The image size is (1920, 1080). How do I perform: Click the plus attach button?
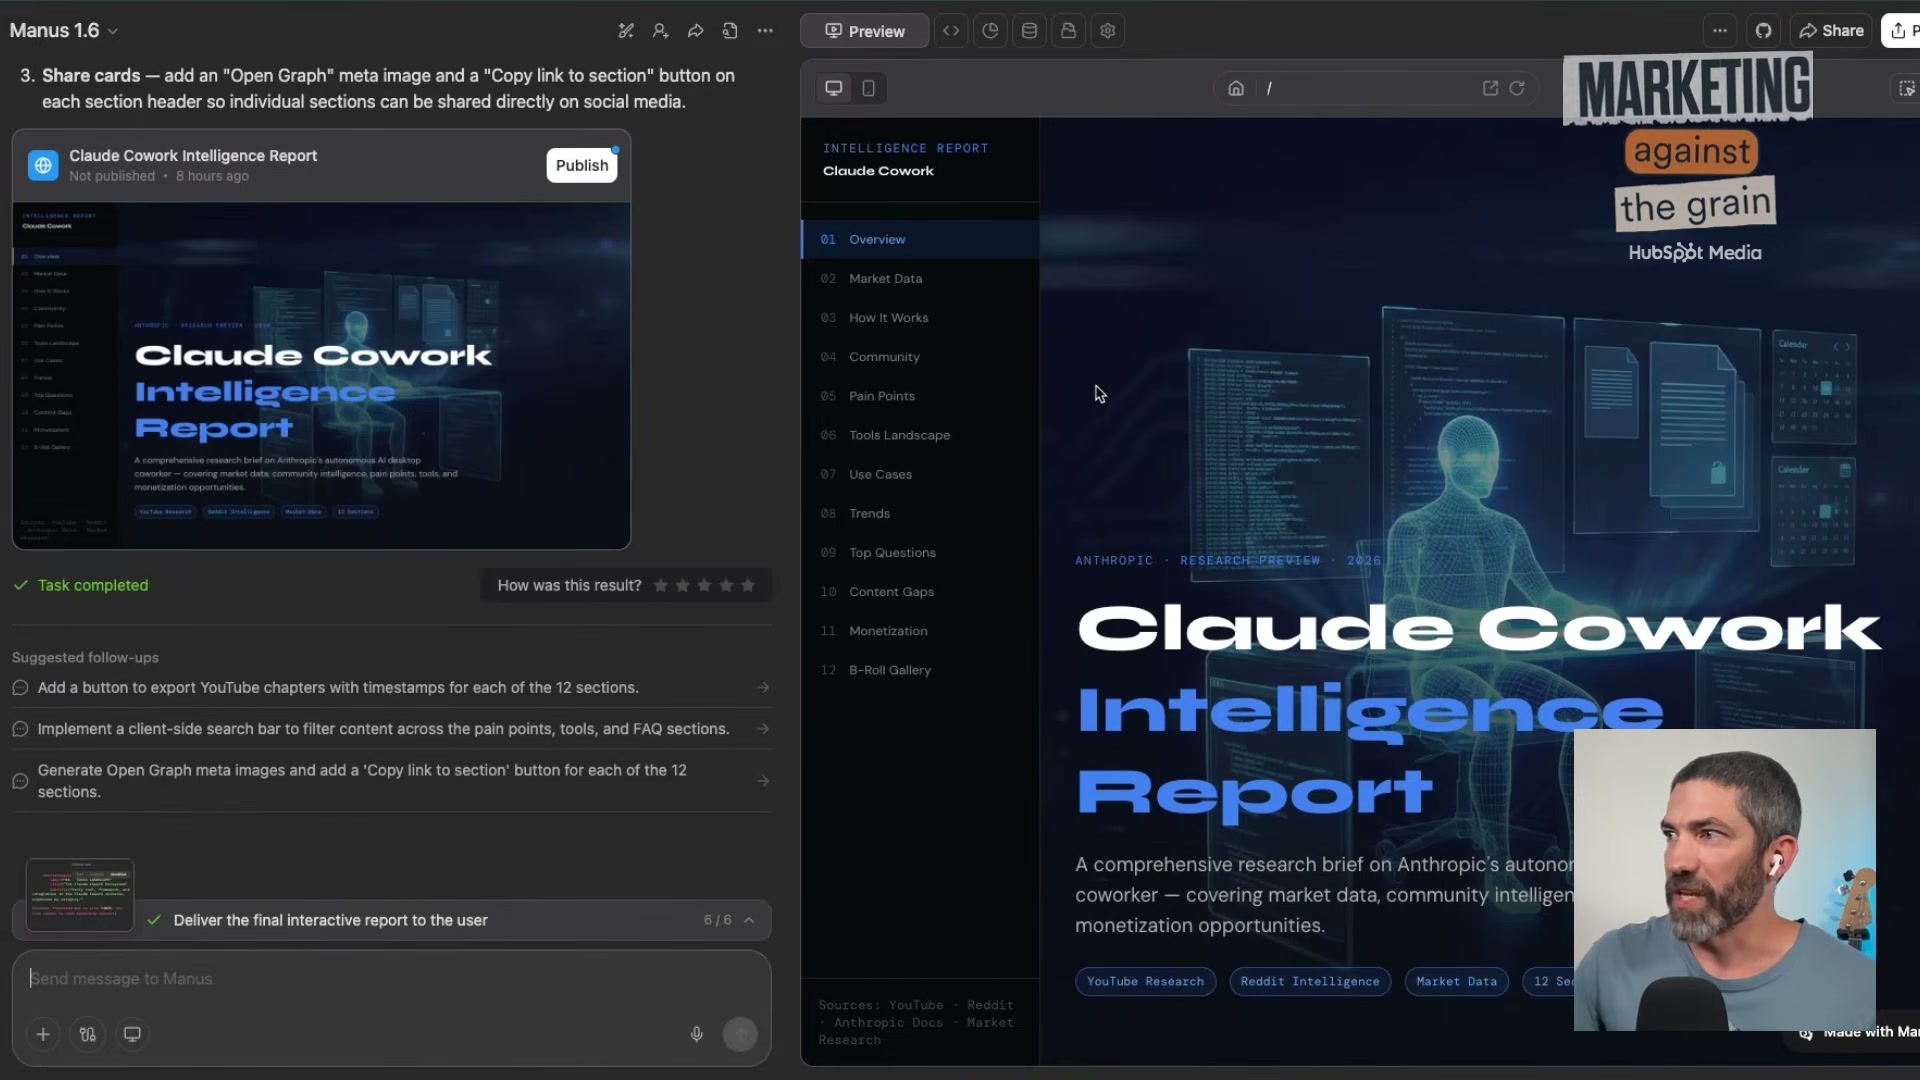click(43, 1034)
